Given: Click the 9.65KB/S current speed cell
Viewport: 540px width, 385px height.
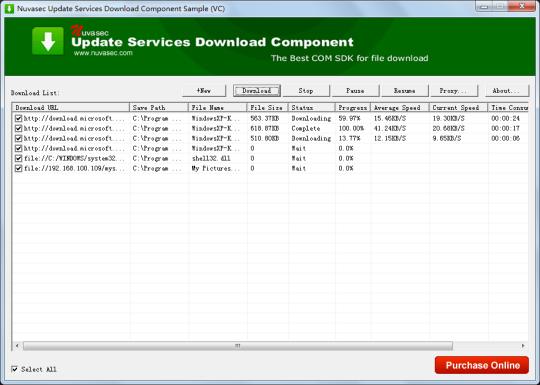Looking at the screenshot, I should pyautogui.click(x=447, y=138).
